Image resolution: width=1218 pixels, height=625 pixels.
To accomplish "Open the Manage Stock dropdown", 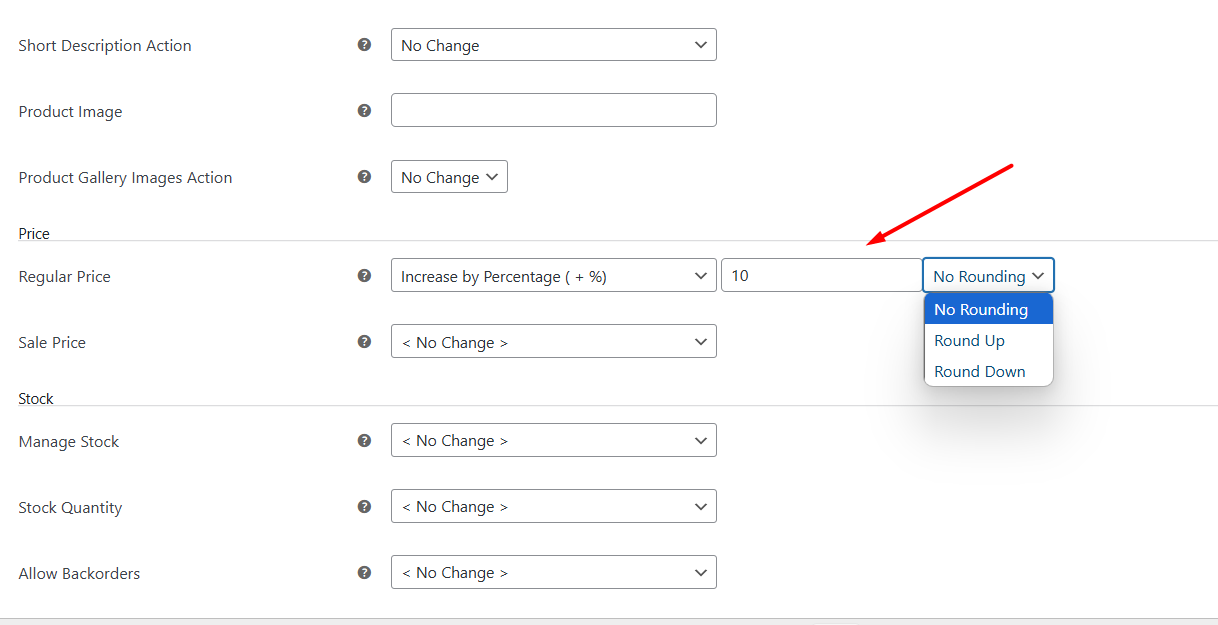I will pos(554,440).
